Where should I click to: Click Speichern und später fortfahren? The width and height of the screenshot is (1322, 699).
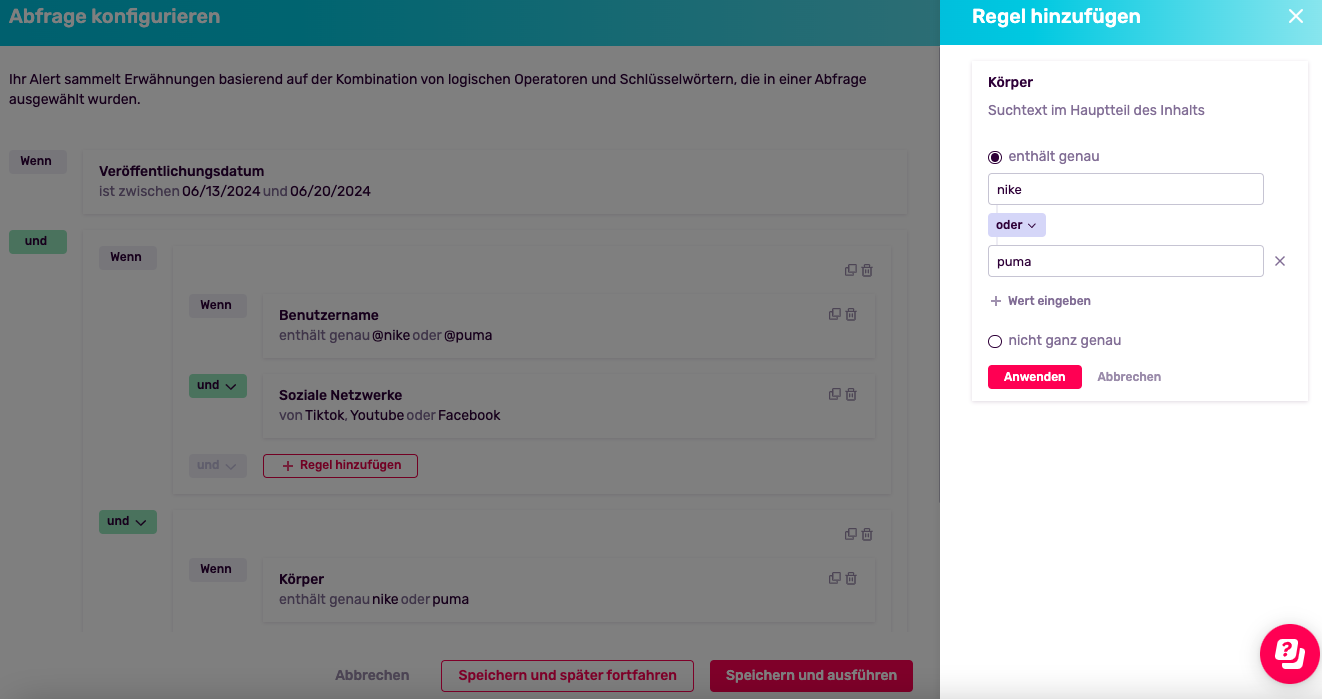567,675
